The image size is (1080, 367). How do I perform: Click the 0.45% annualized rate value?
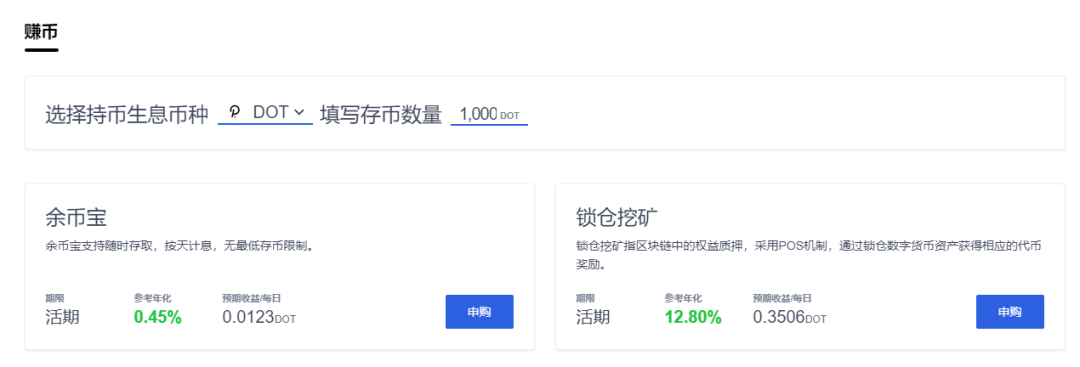pos(158,317)
